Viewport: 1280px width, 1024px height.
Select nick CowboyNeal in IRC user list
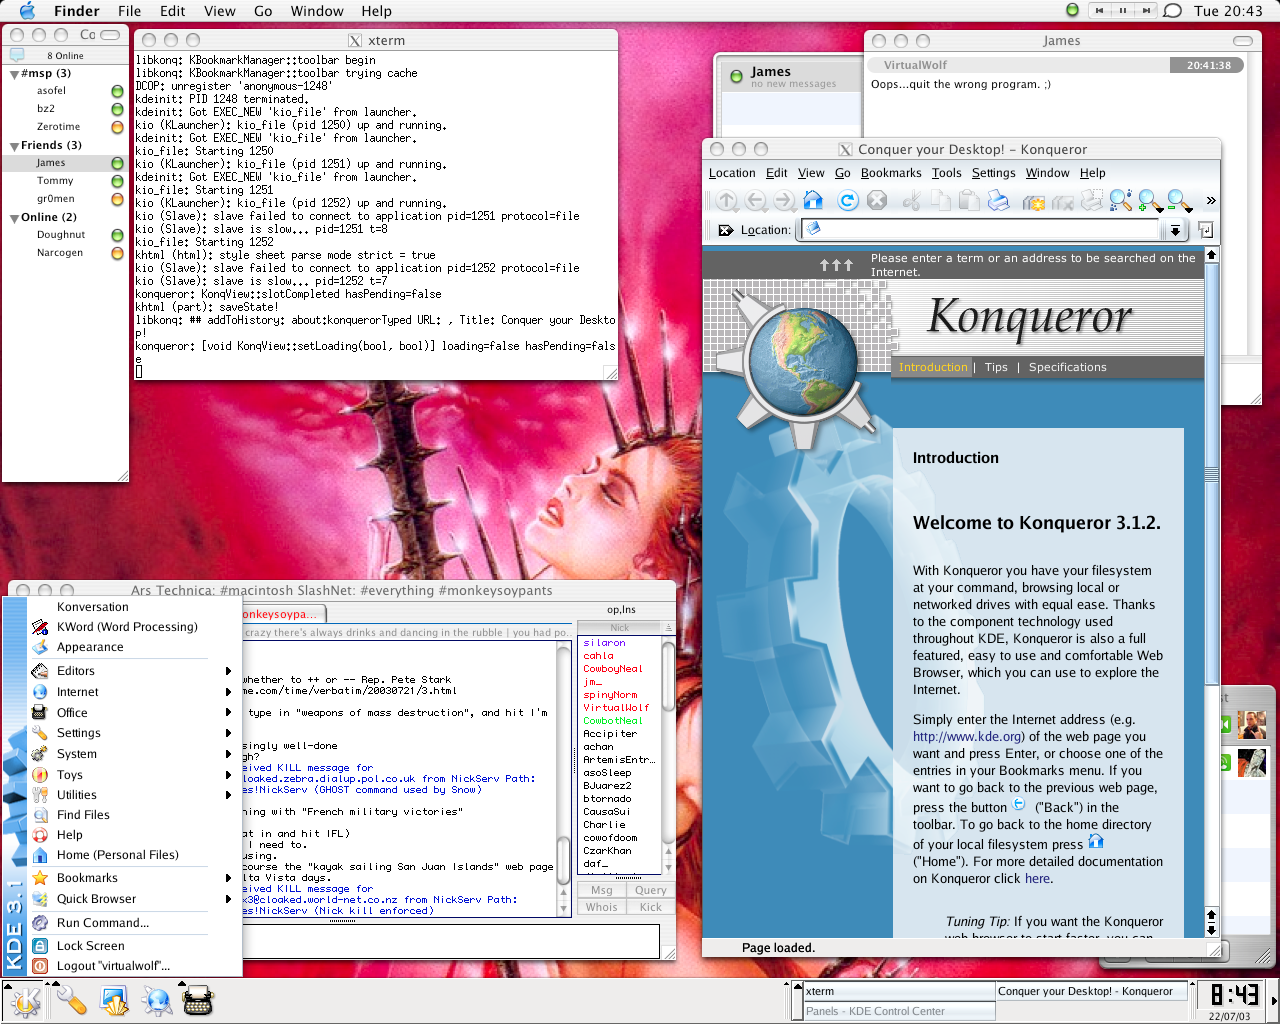613,669
